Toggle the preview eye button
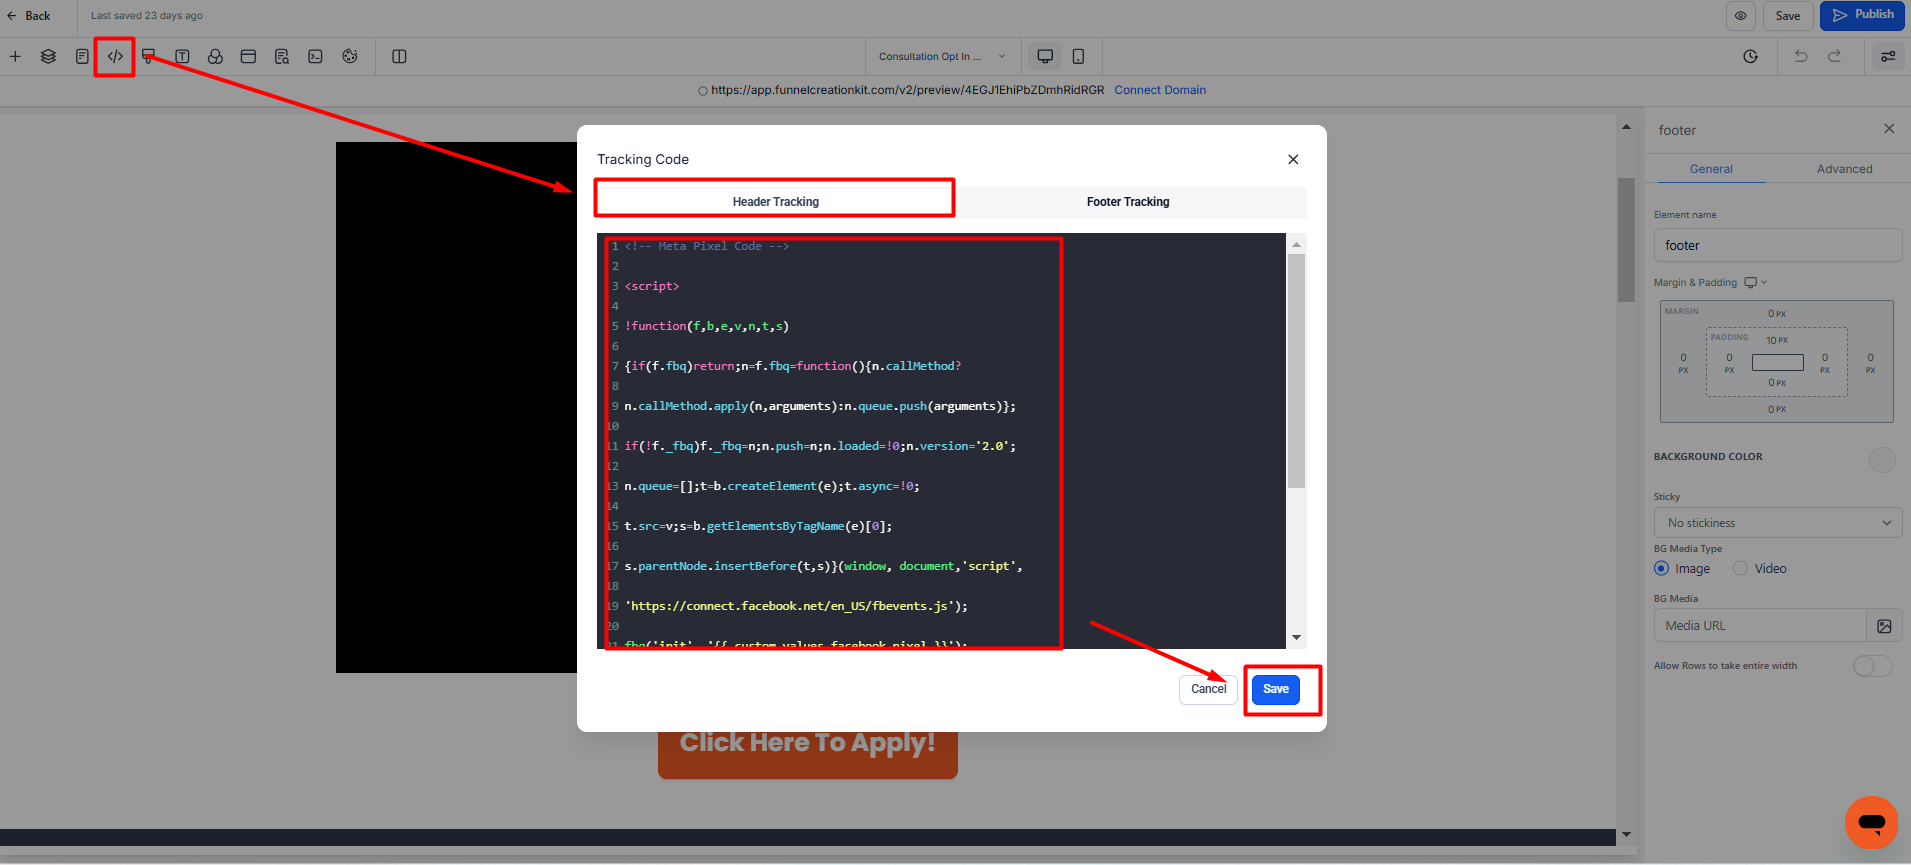The image size is (1911, 865). pyautogui.click(x=1741, y=16)
